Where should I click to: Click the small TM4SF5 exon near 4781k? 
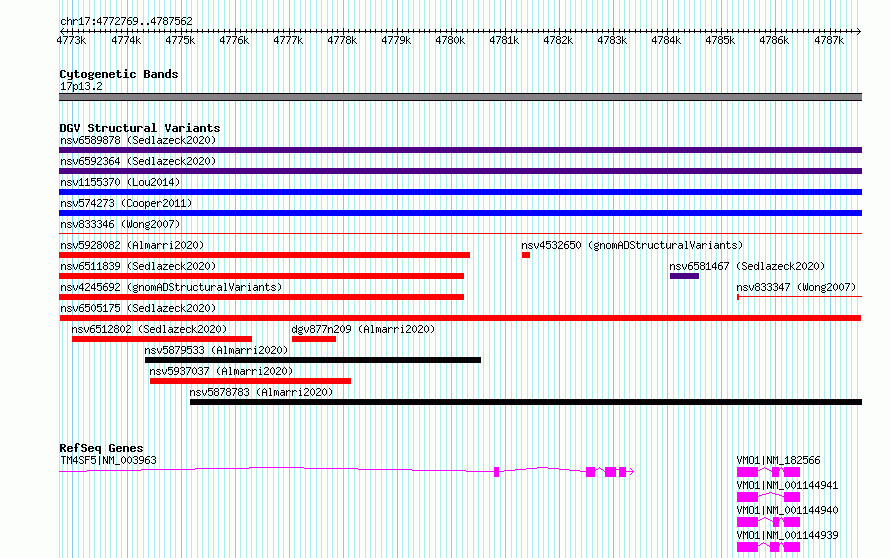click(x=497, y=472)
